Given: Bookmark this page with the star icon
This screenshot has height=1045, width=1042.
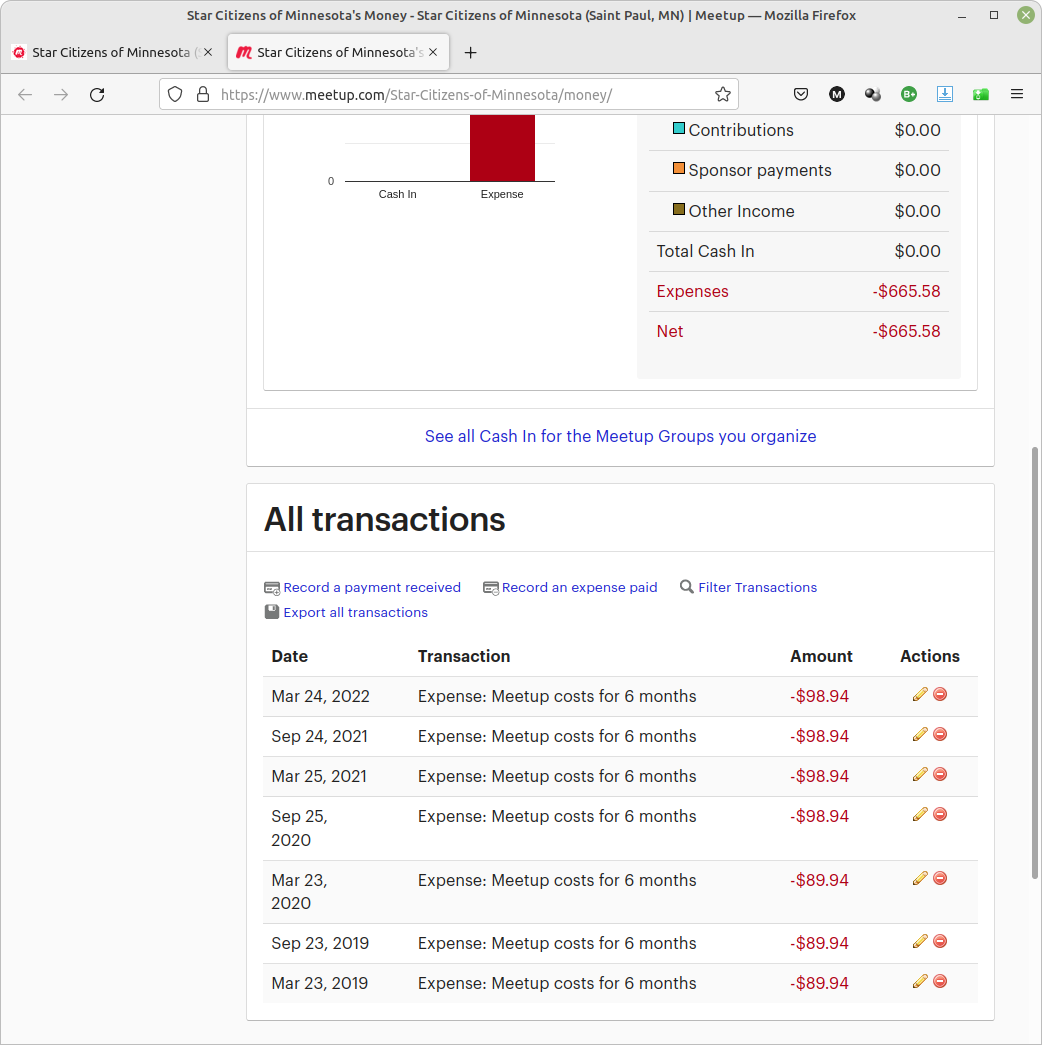Looking at the screenshot, I should point(723,95).
